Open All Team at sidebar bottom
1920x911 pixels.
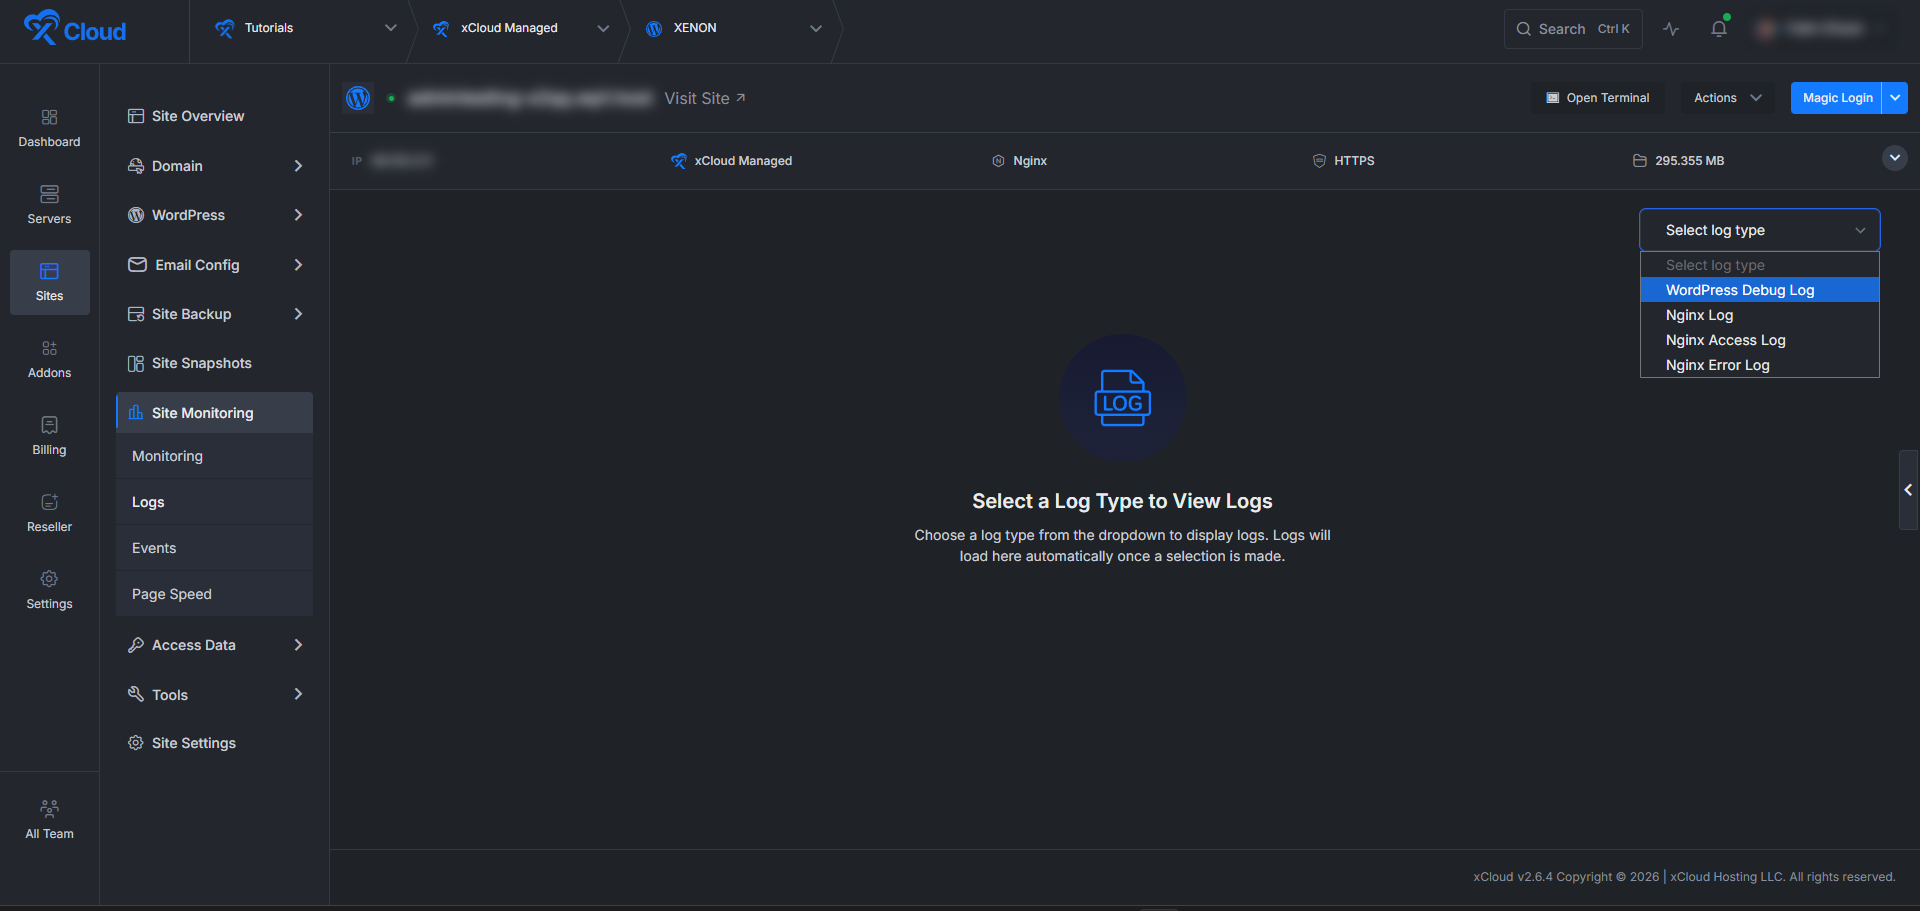click(x=49, y=820)
